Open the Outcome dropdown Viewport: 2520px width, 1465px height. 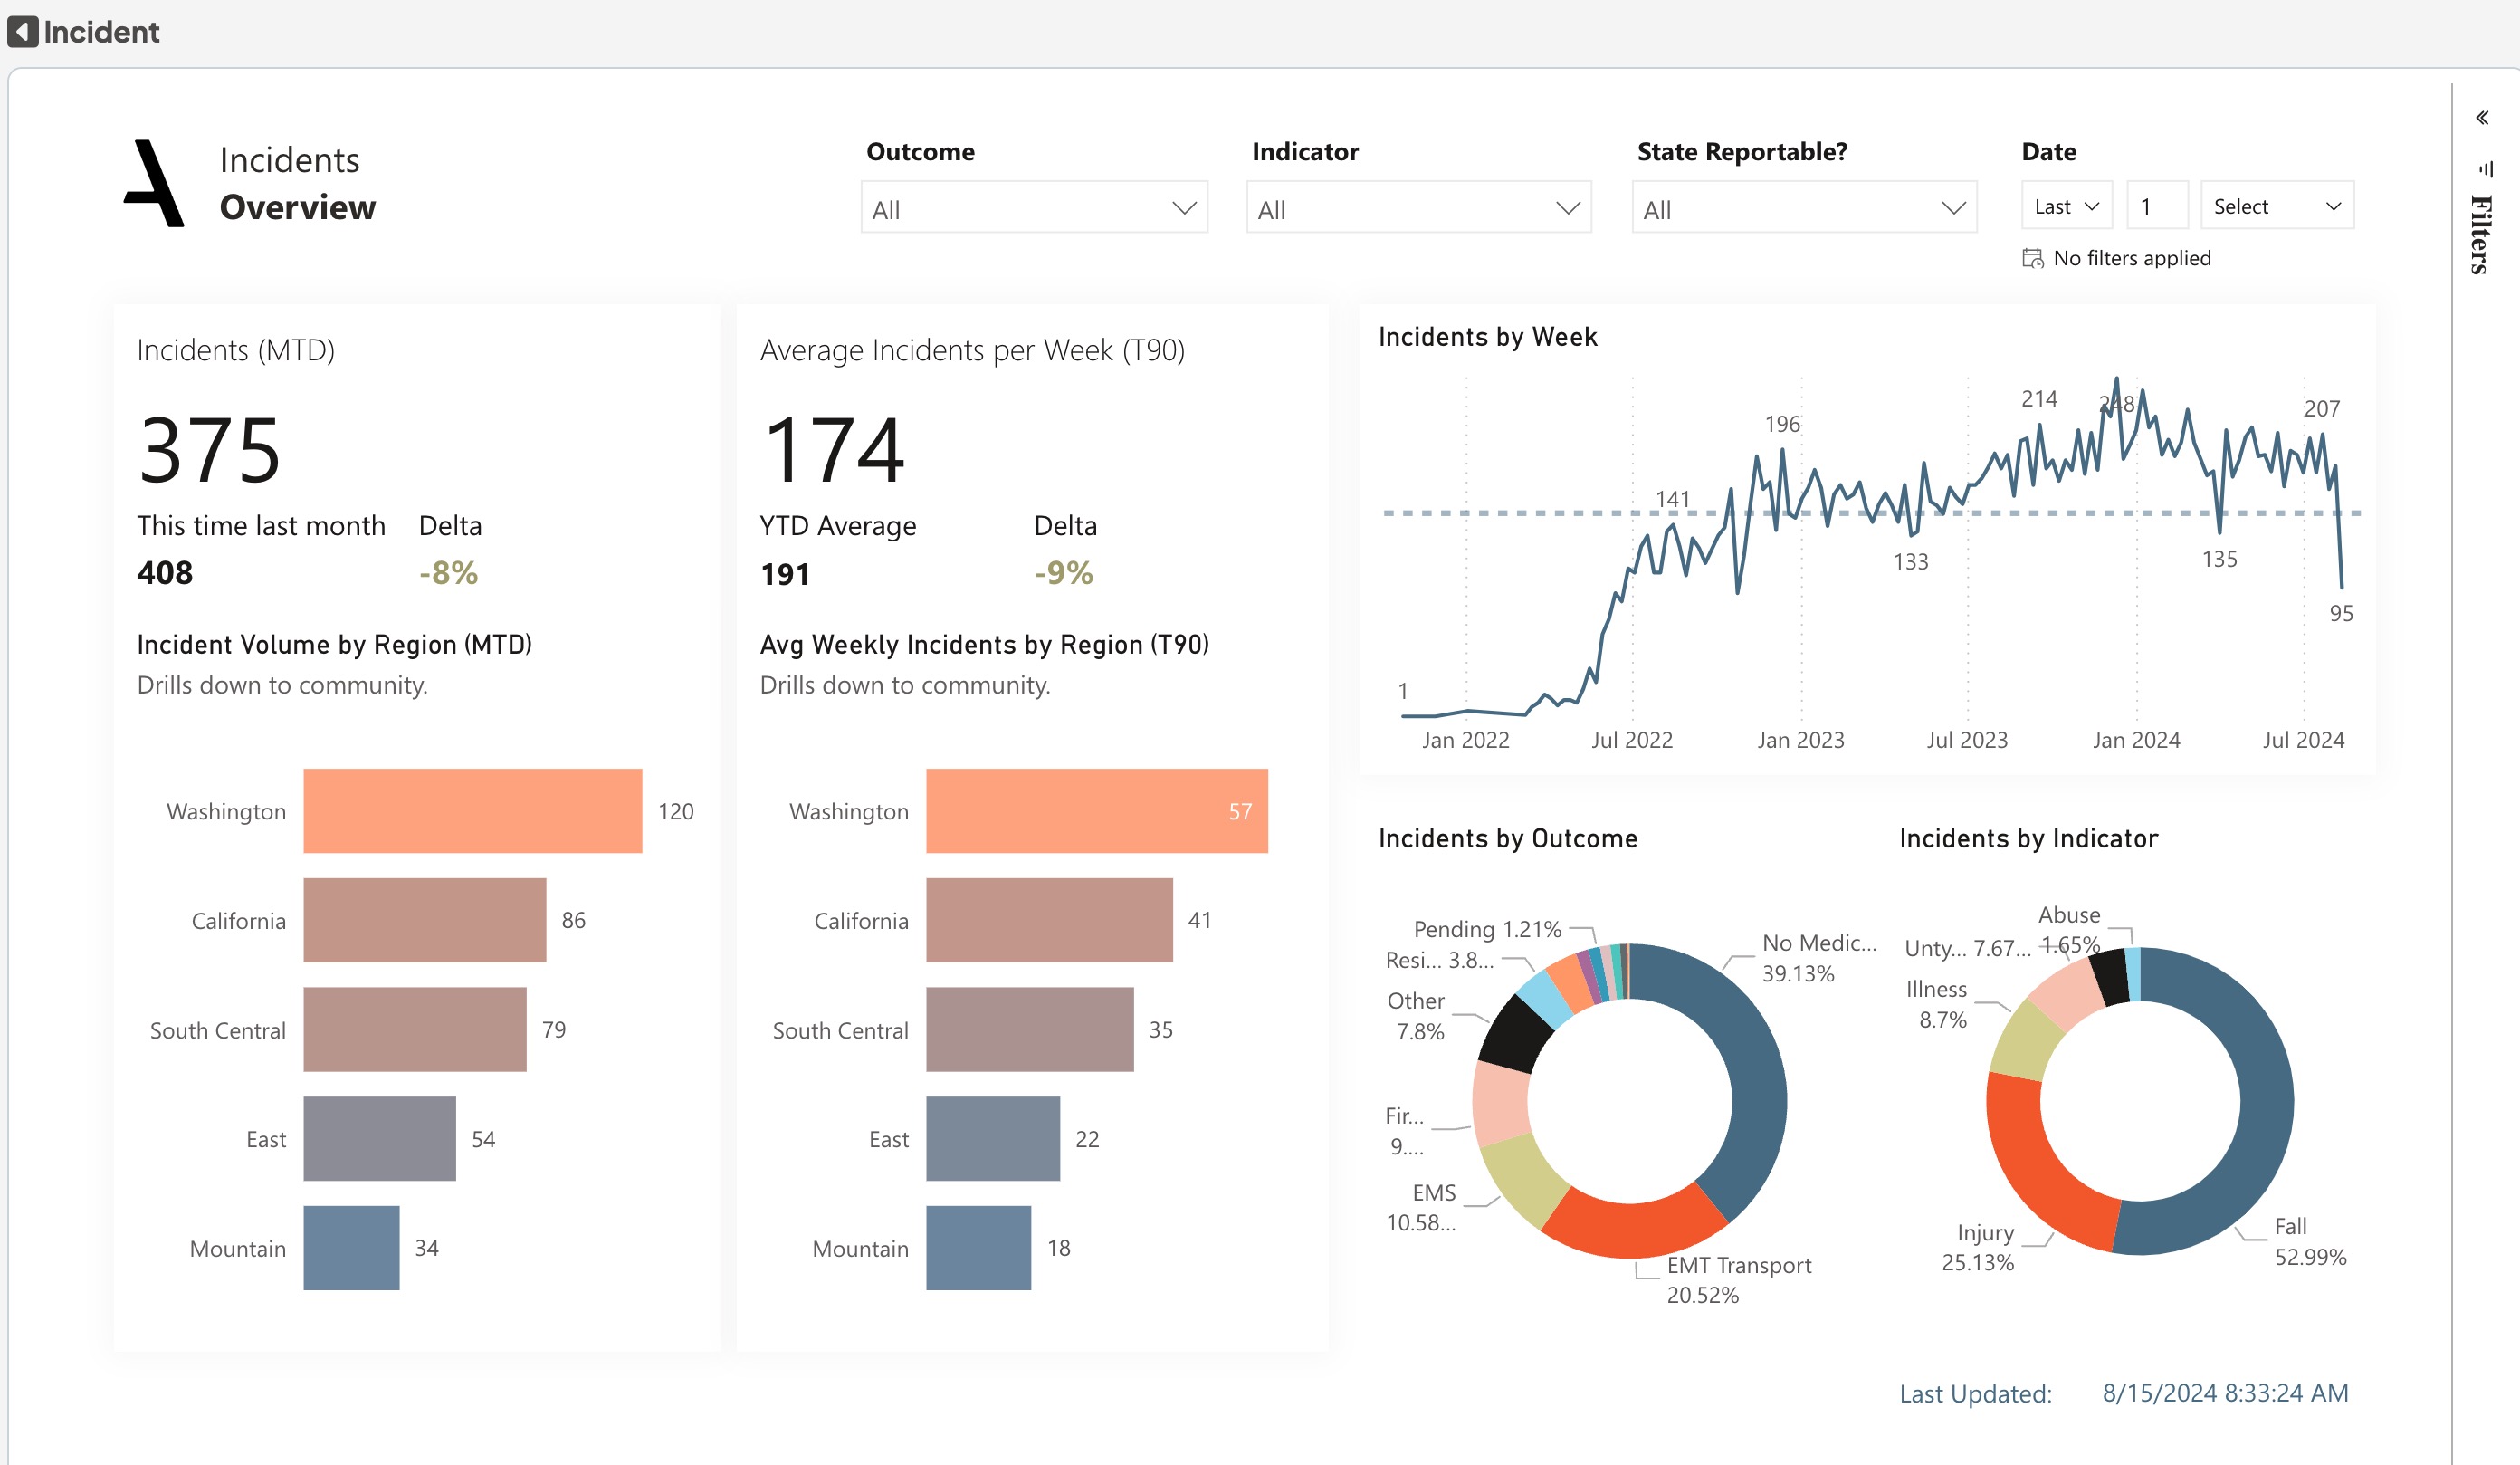coord(1033,208)
